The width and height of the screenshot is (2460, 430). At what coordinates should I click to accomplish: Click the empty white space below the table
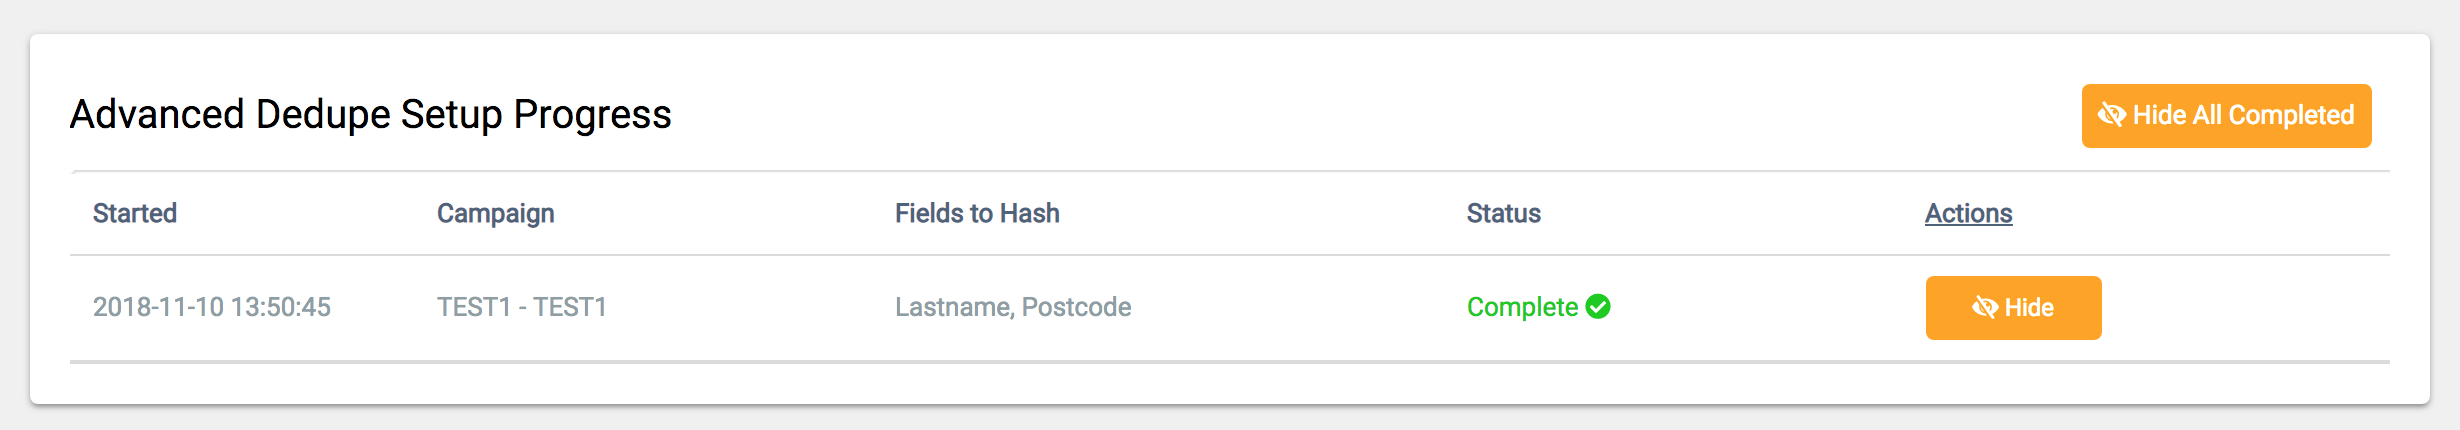click(x=1230, y=384)
